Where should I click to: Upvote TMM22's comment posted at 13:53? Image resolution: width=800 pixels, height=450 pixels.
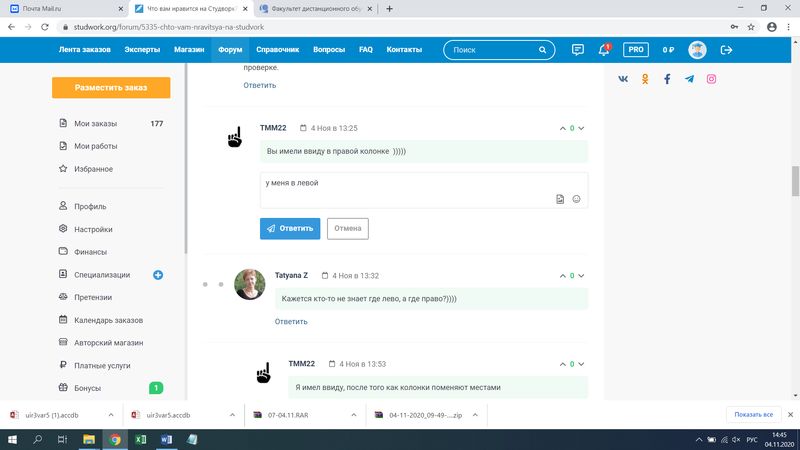click(x=562, y=364)
